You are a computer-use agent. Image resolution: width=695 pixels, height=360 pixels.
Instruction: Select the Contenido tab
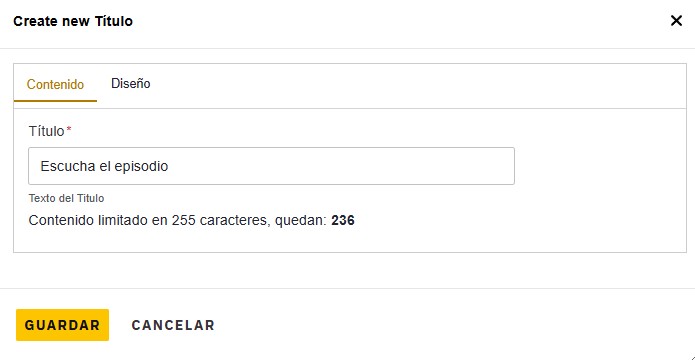(55, 84)
